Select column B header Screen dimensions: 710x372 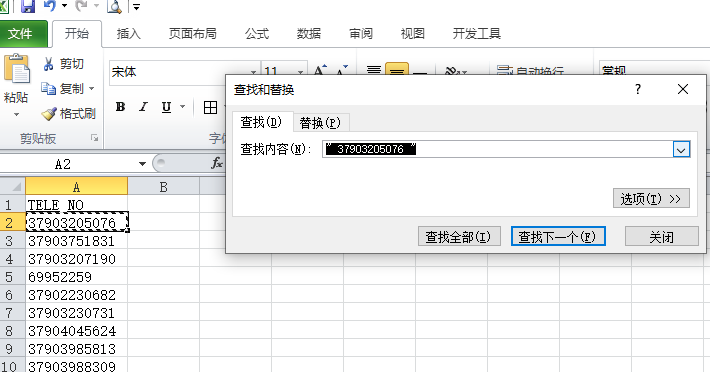point(163,186)
